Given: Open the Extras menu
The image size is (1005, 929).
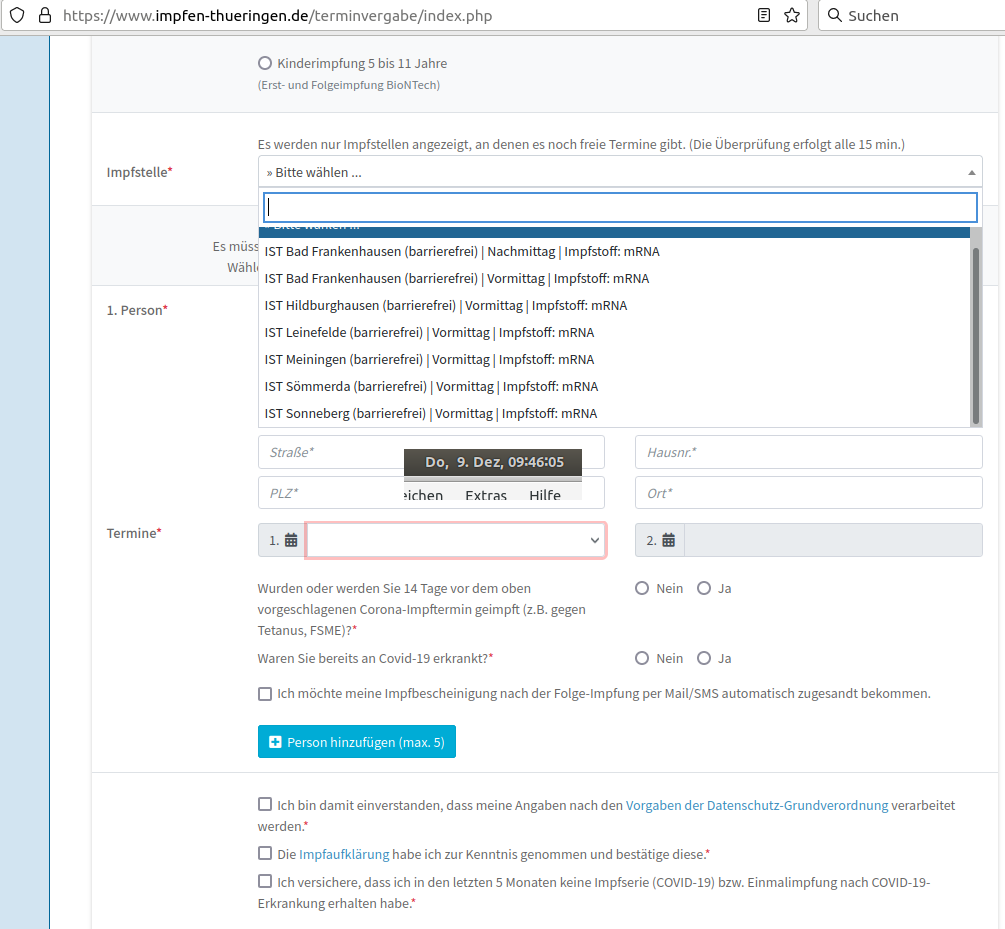Looking at the screenshot, I should pyautogui.click(x=486, y=496).
